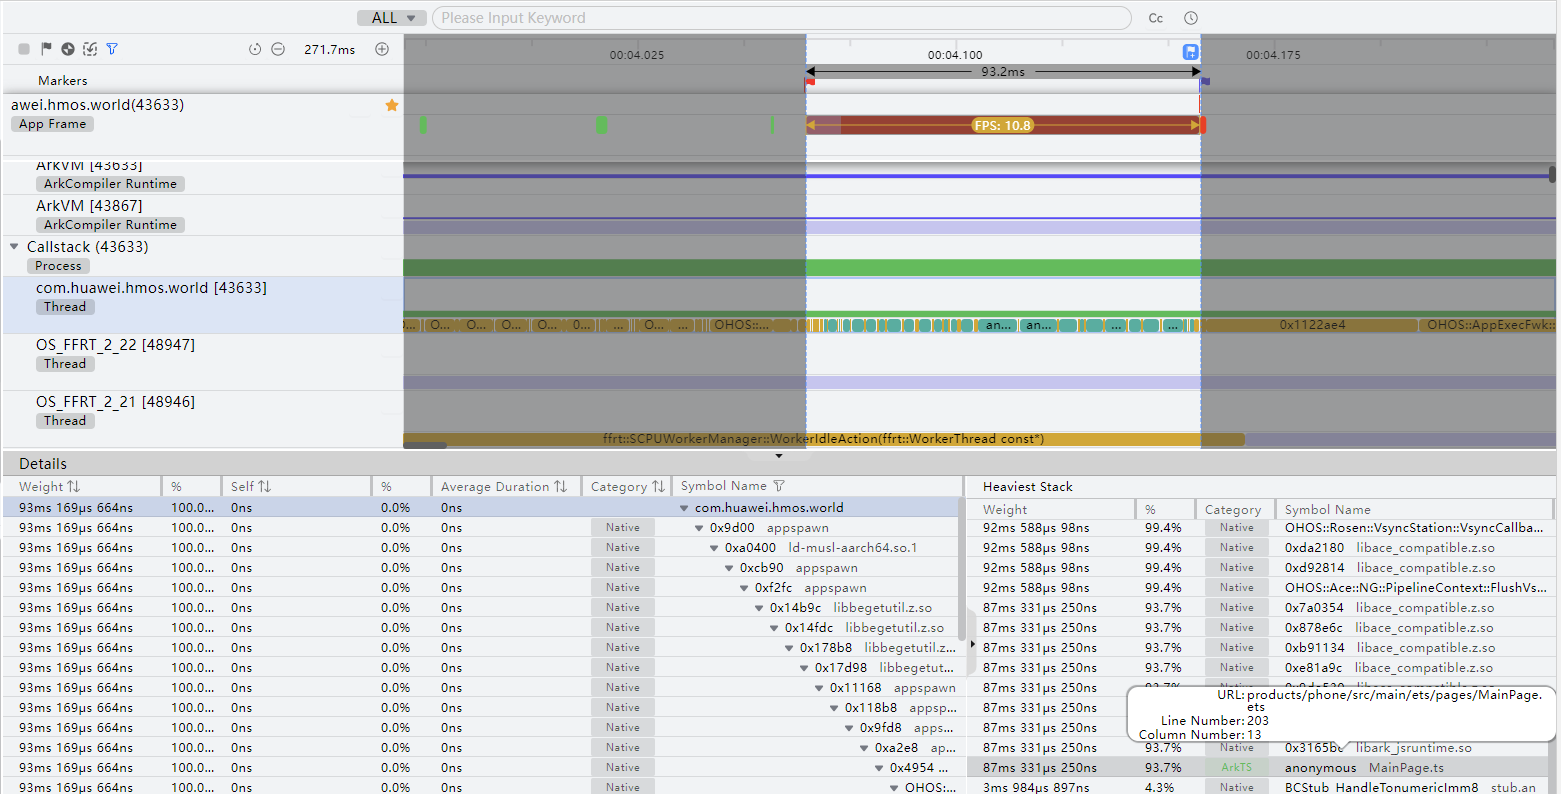This screenshot has height=794, width=1561.
Task: Click the reset zoom circular icon
Action: click(x=255, y=49)
